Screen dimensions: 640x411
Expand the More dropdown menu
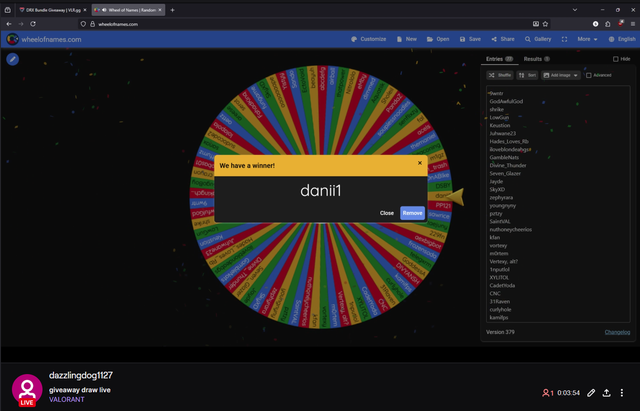(587, 39)
